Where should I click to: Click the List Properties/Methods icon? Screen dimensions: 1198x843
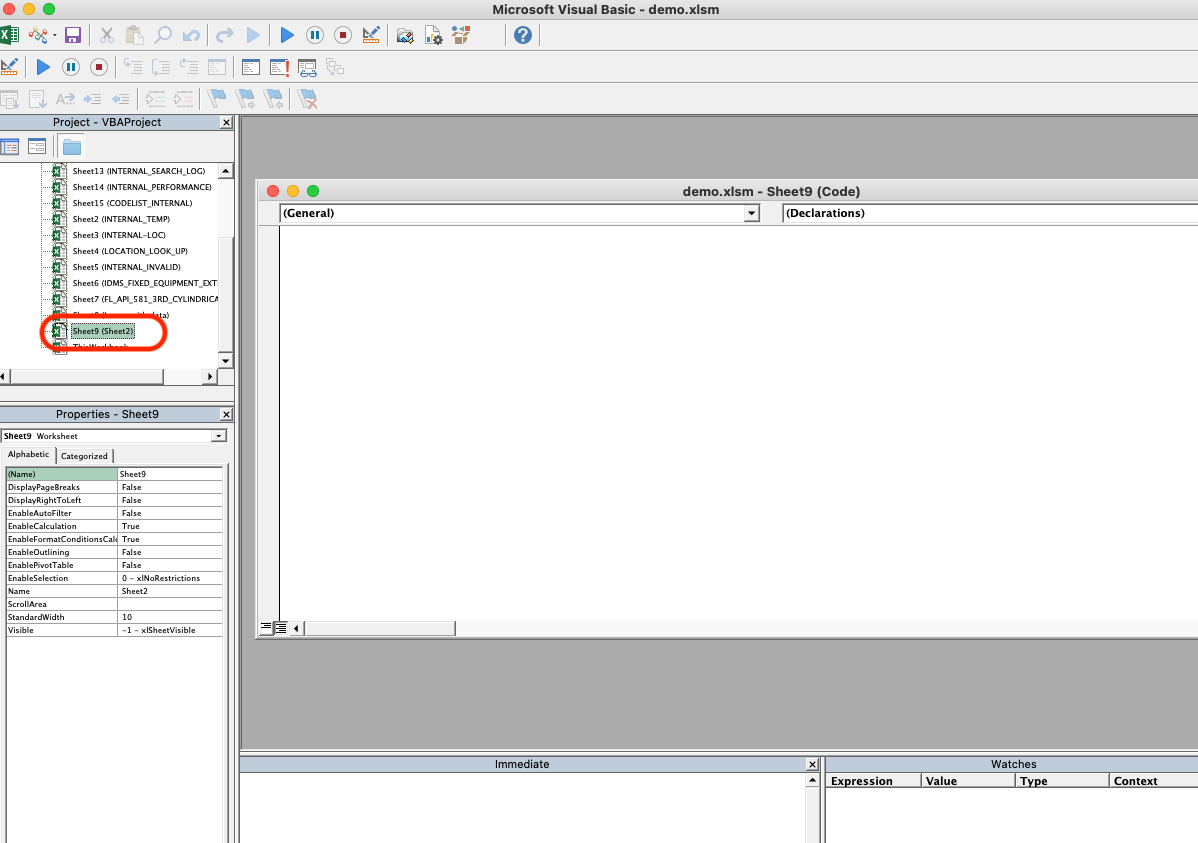[x=9, y=99]
